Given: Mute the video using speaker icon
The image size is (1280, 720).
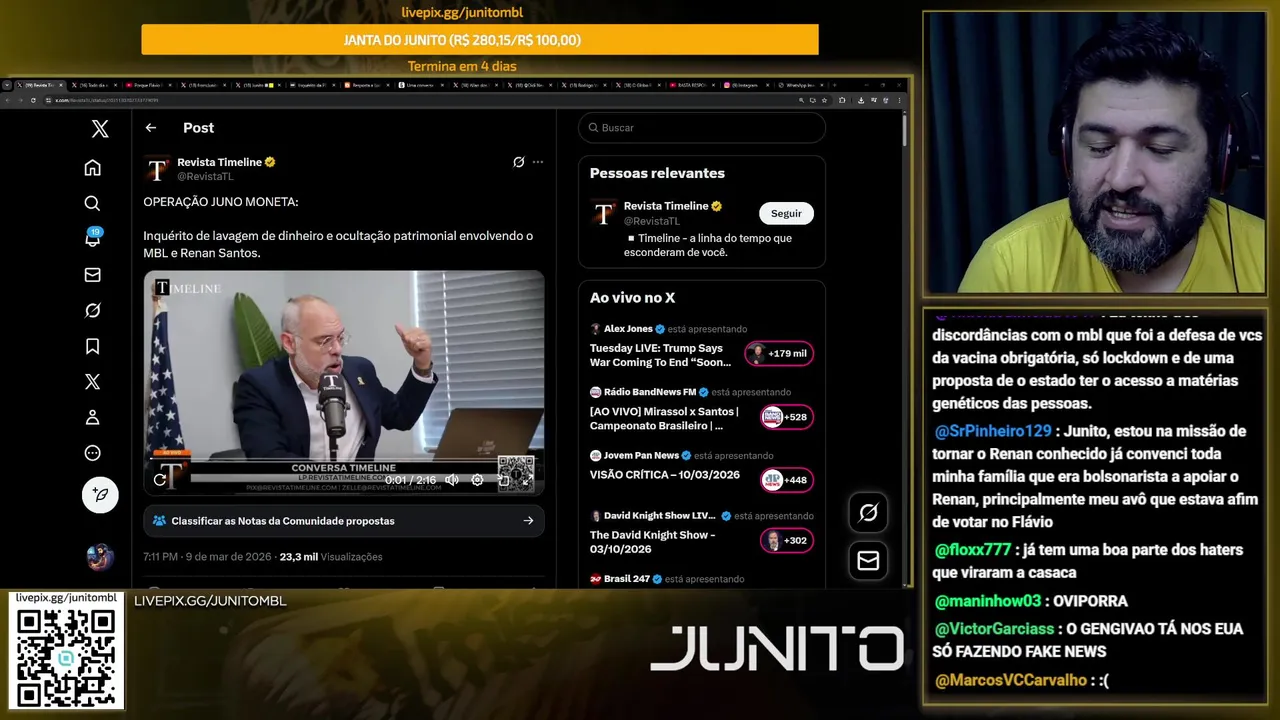Looking at the screenshot, I should click(x=452, y=480).
